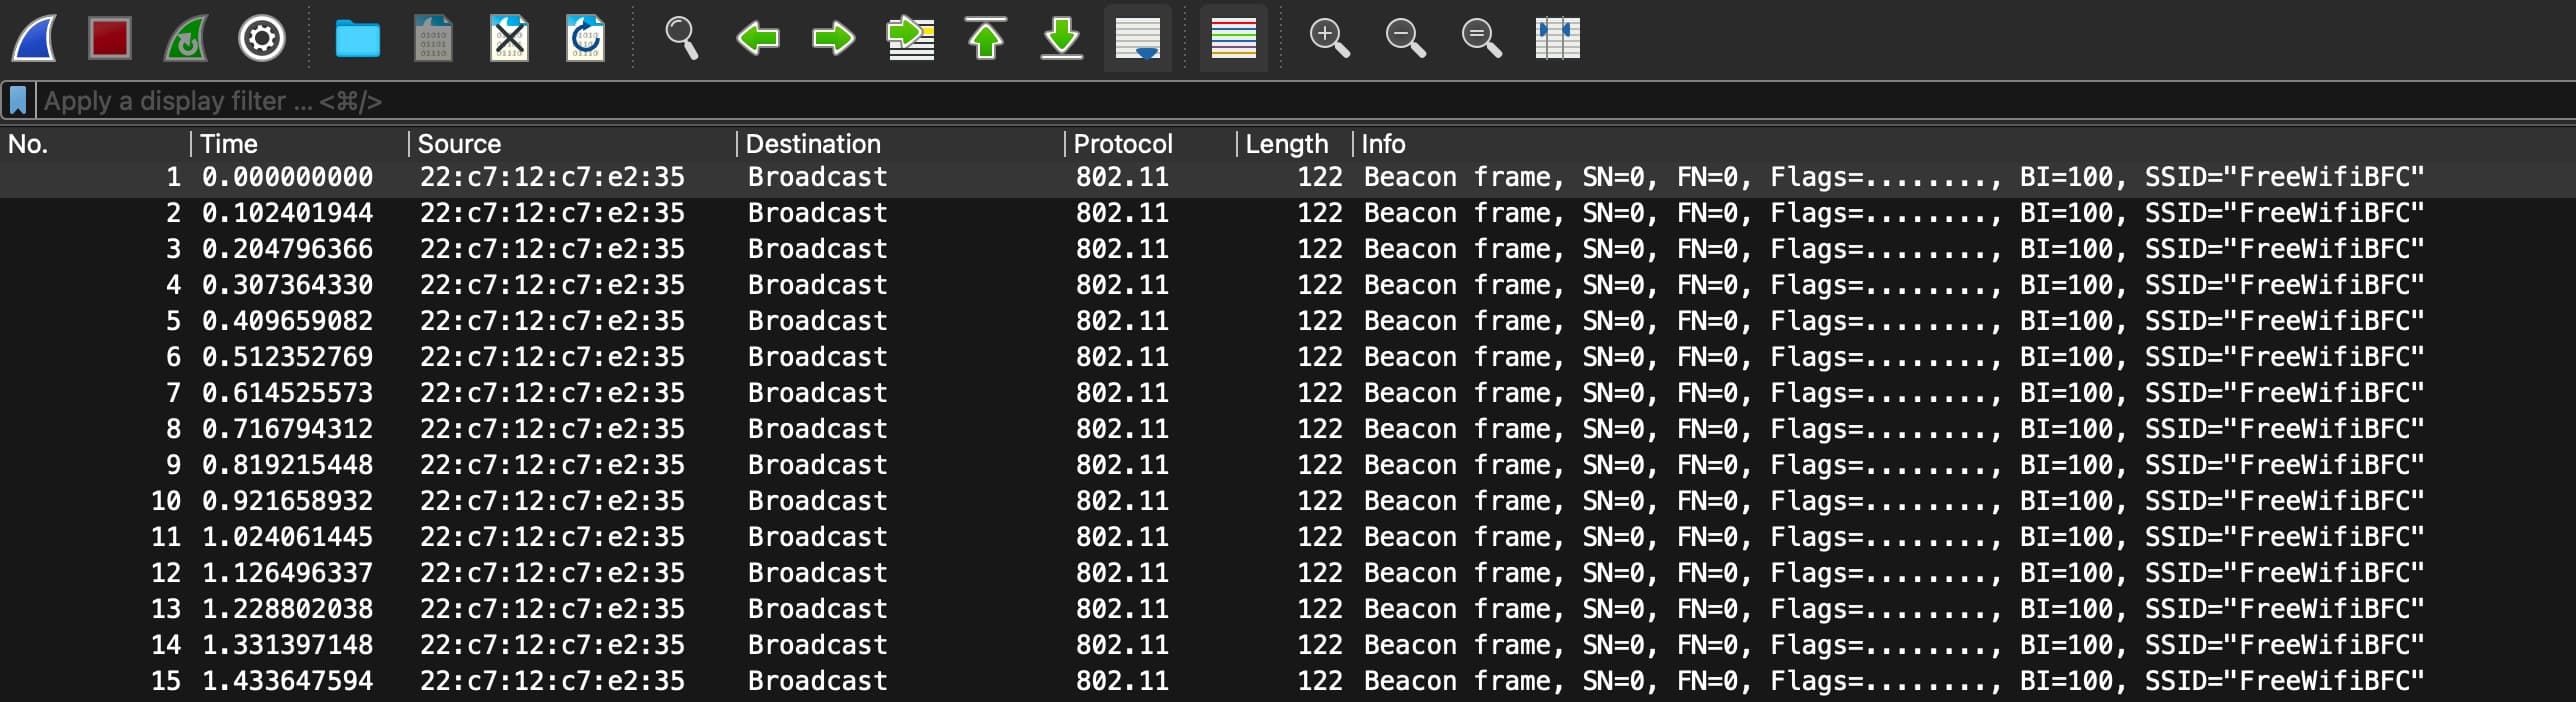
Task: Select packet at time 1.433647594
Action: [1288, 682]
